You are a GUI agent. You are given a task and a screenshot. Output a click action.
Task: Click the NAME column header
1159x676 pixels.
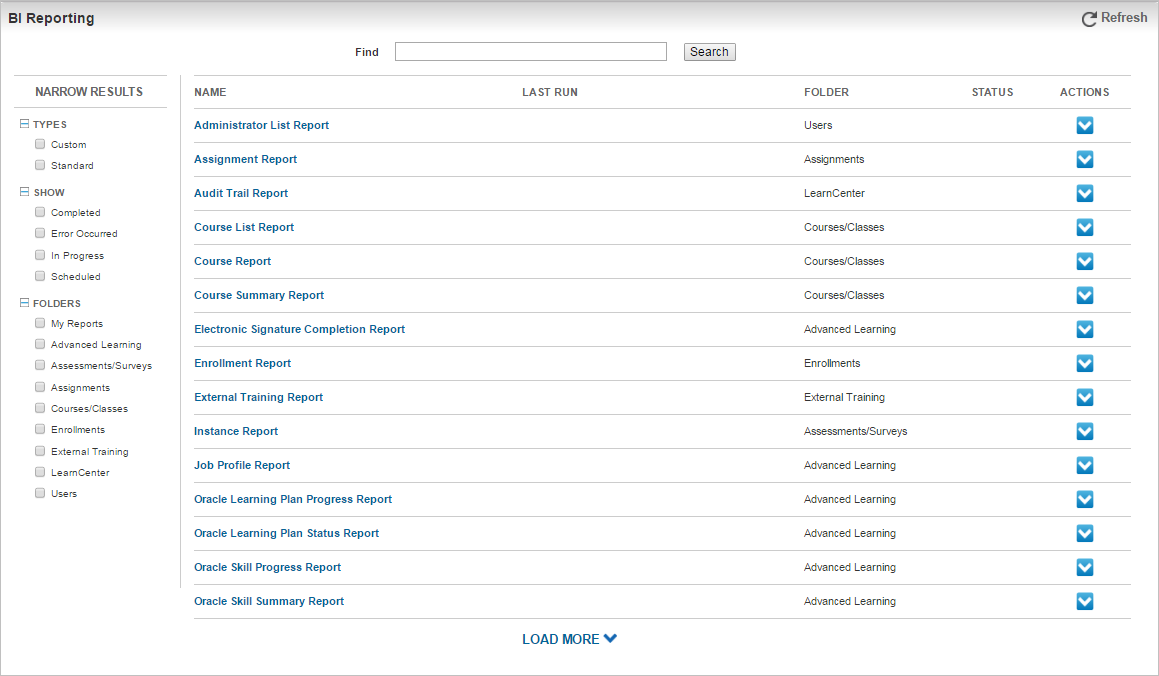[210, 92]
